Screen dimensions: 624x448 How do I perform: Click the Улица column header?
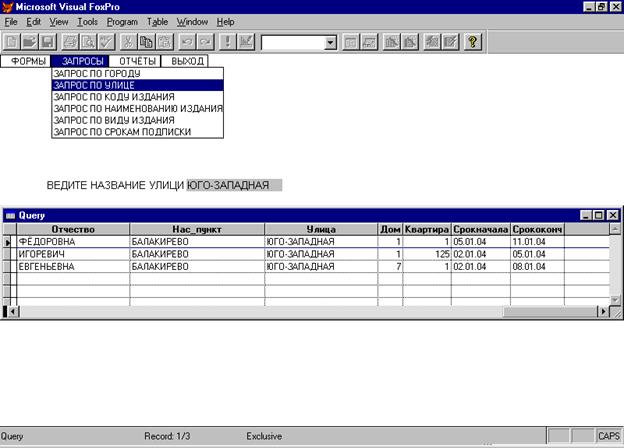point(320,229)
